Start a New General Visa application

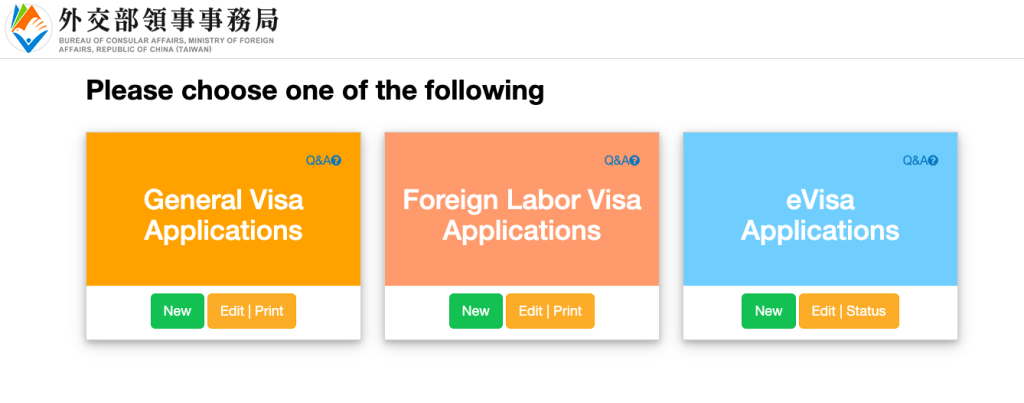177,311
